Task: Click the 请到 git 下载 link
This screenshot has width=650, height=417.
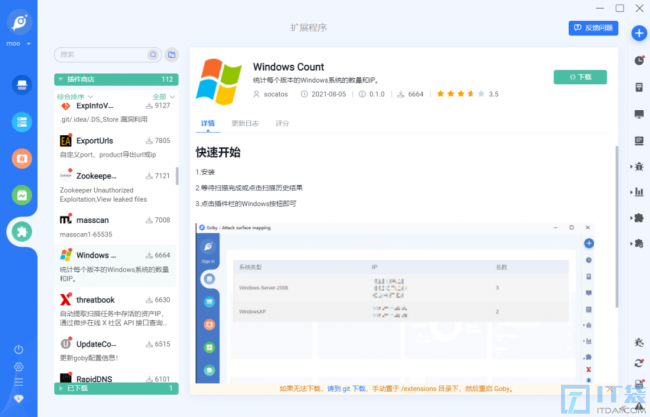Action: pos(347,388)
